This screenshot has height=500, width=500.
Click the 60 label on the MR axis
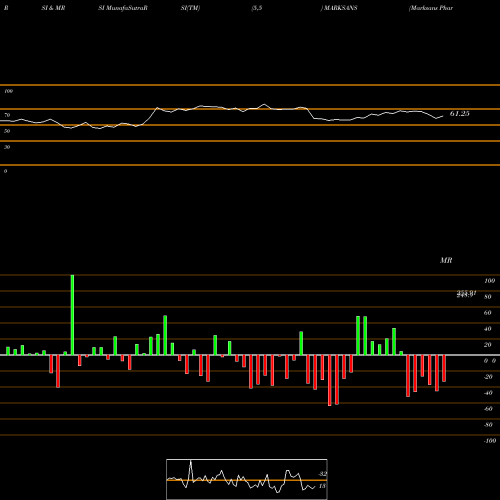pyautogui.click(x=488, y=313)
